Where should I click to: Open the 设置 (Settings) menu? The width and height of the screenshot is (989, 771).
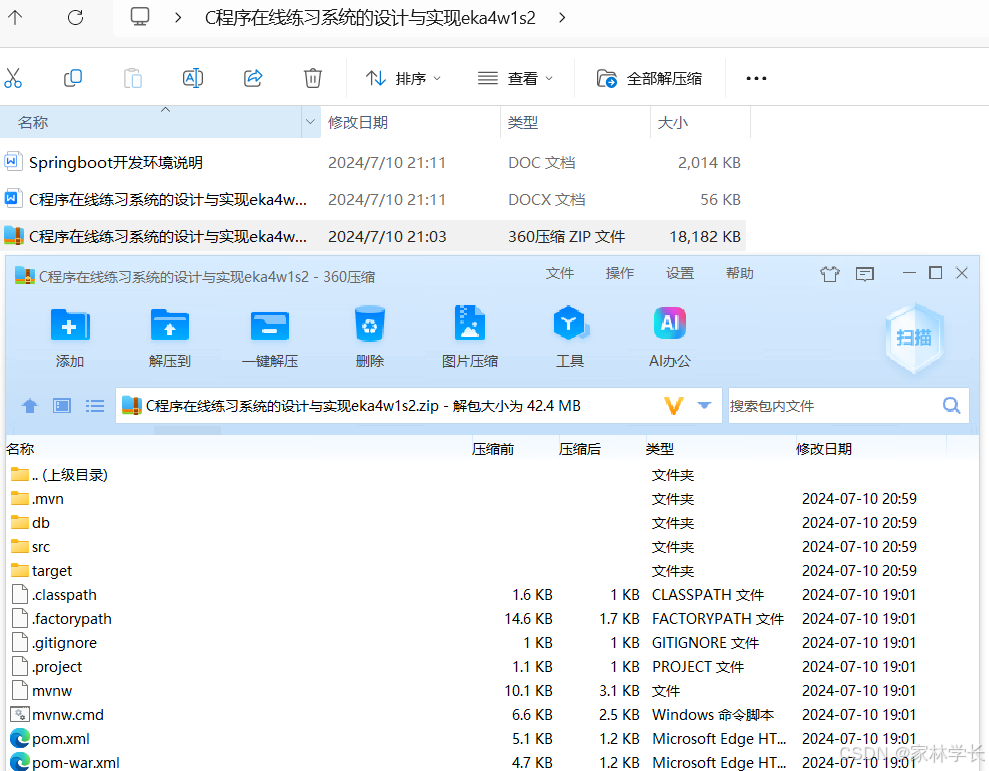[x=679, y=272]
